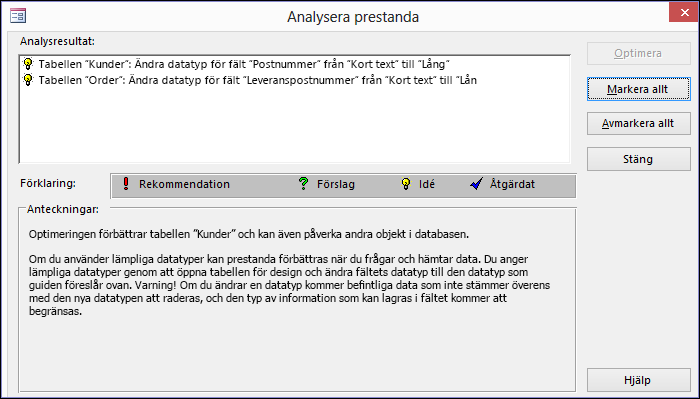Image resolution: width=700 pixels, height=399 pixels.
Task: Click the green question mark Förslag icon
Action: click(304, 184)
